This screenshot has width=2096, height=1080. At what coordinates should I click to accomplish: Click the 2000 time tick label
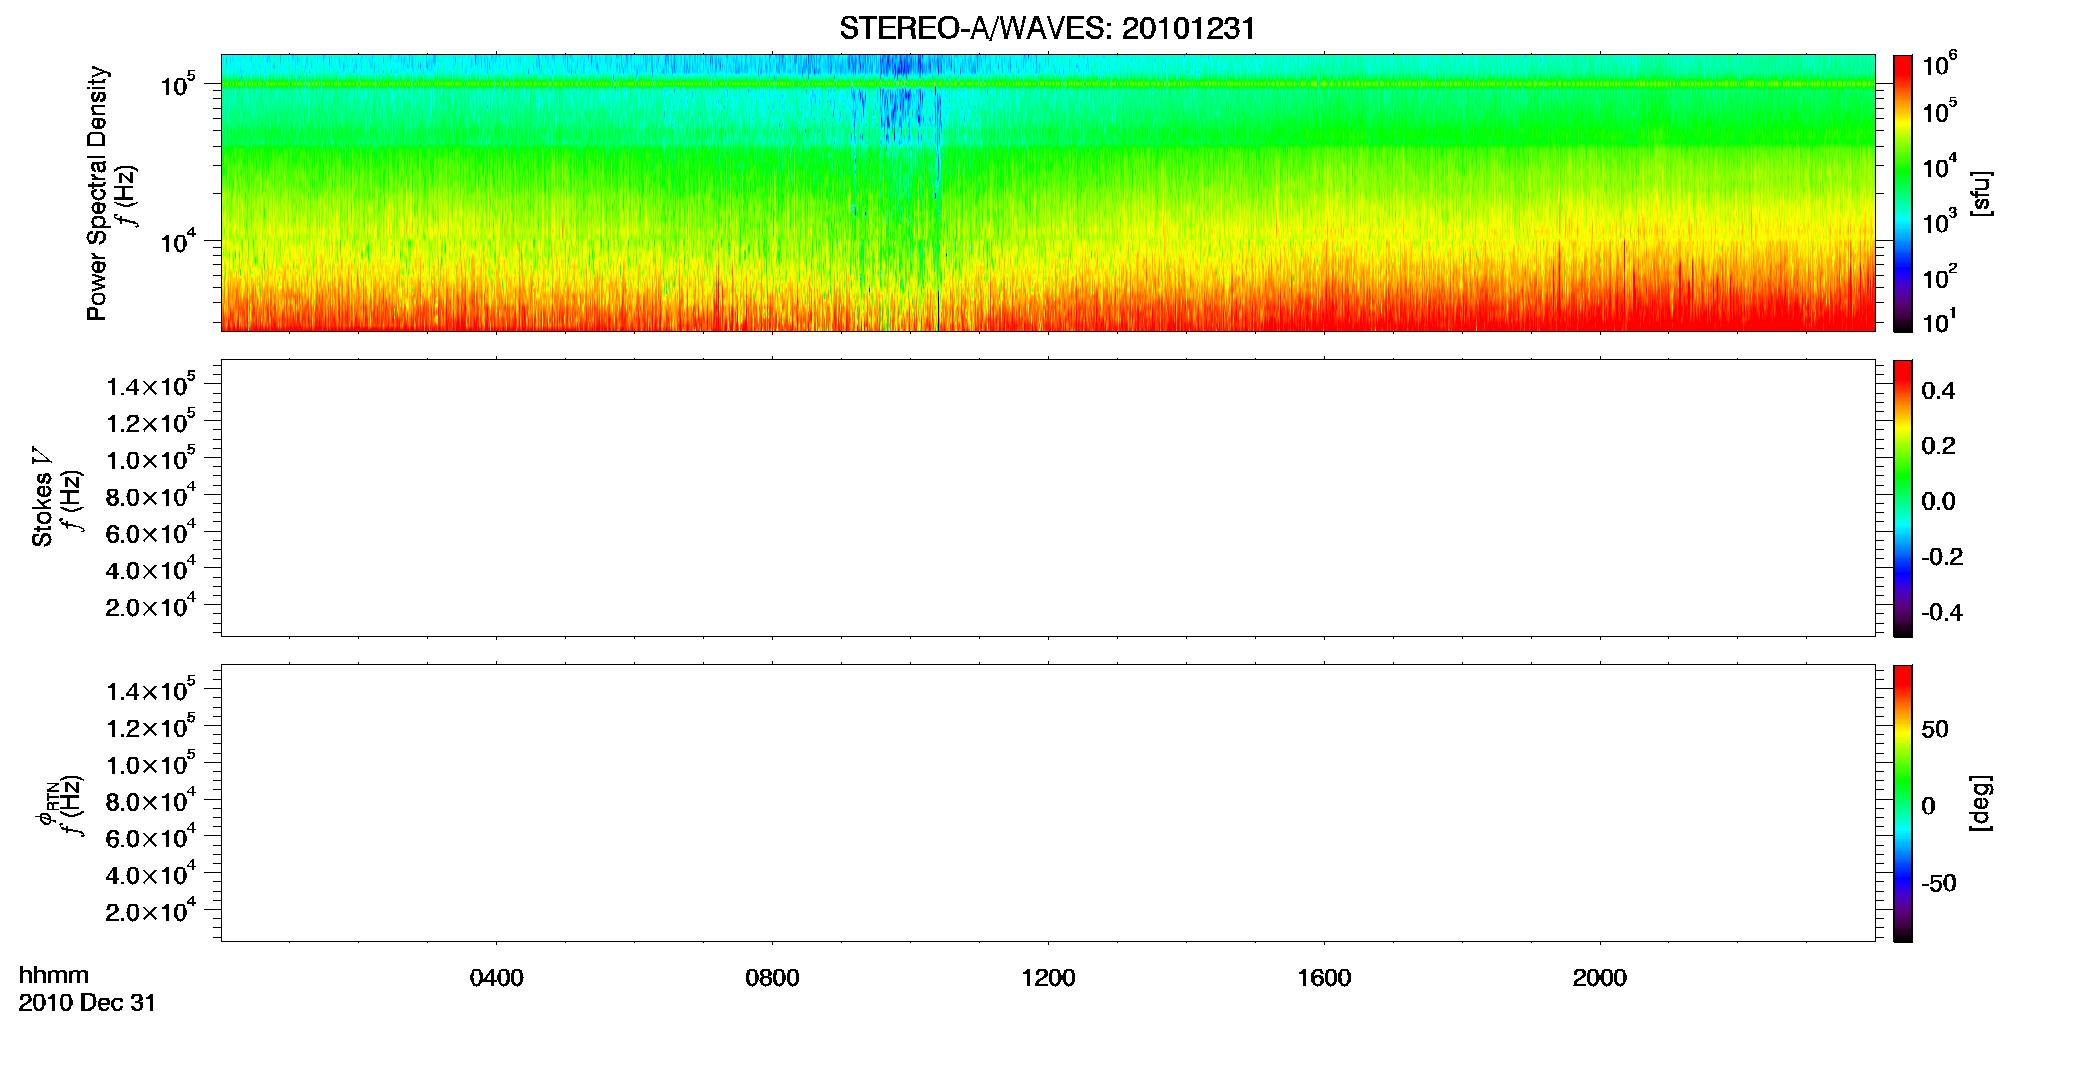pos(1599,978)
